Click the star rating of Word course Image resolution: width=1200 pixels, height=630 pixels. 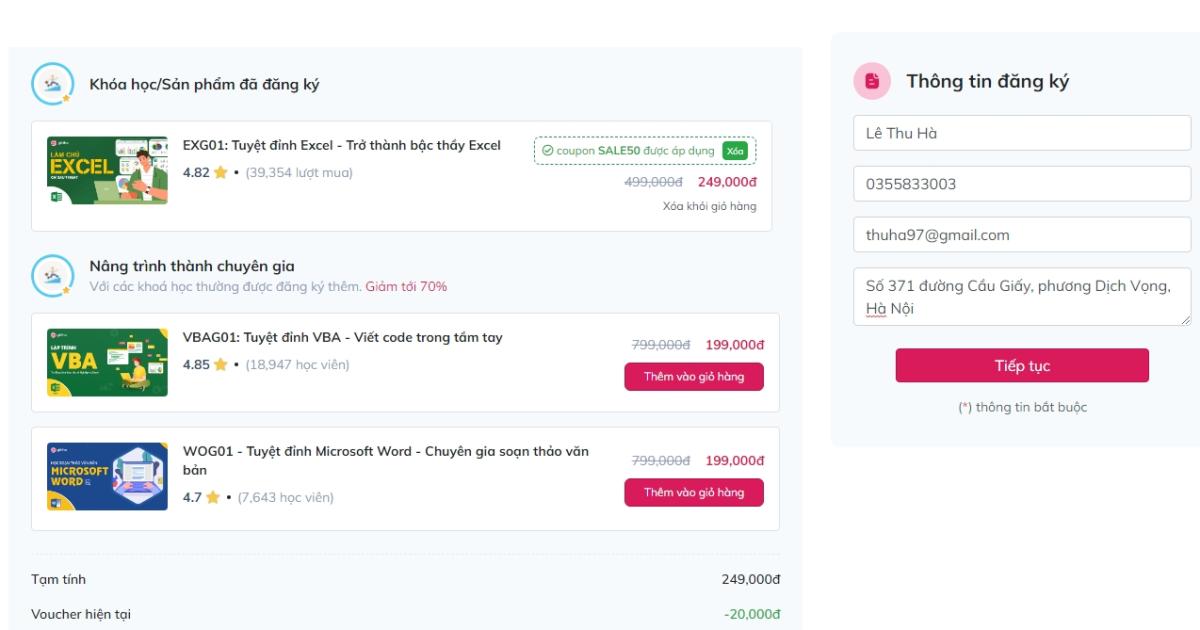click(212, 497)
